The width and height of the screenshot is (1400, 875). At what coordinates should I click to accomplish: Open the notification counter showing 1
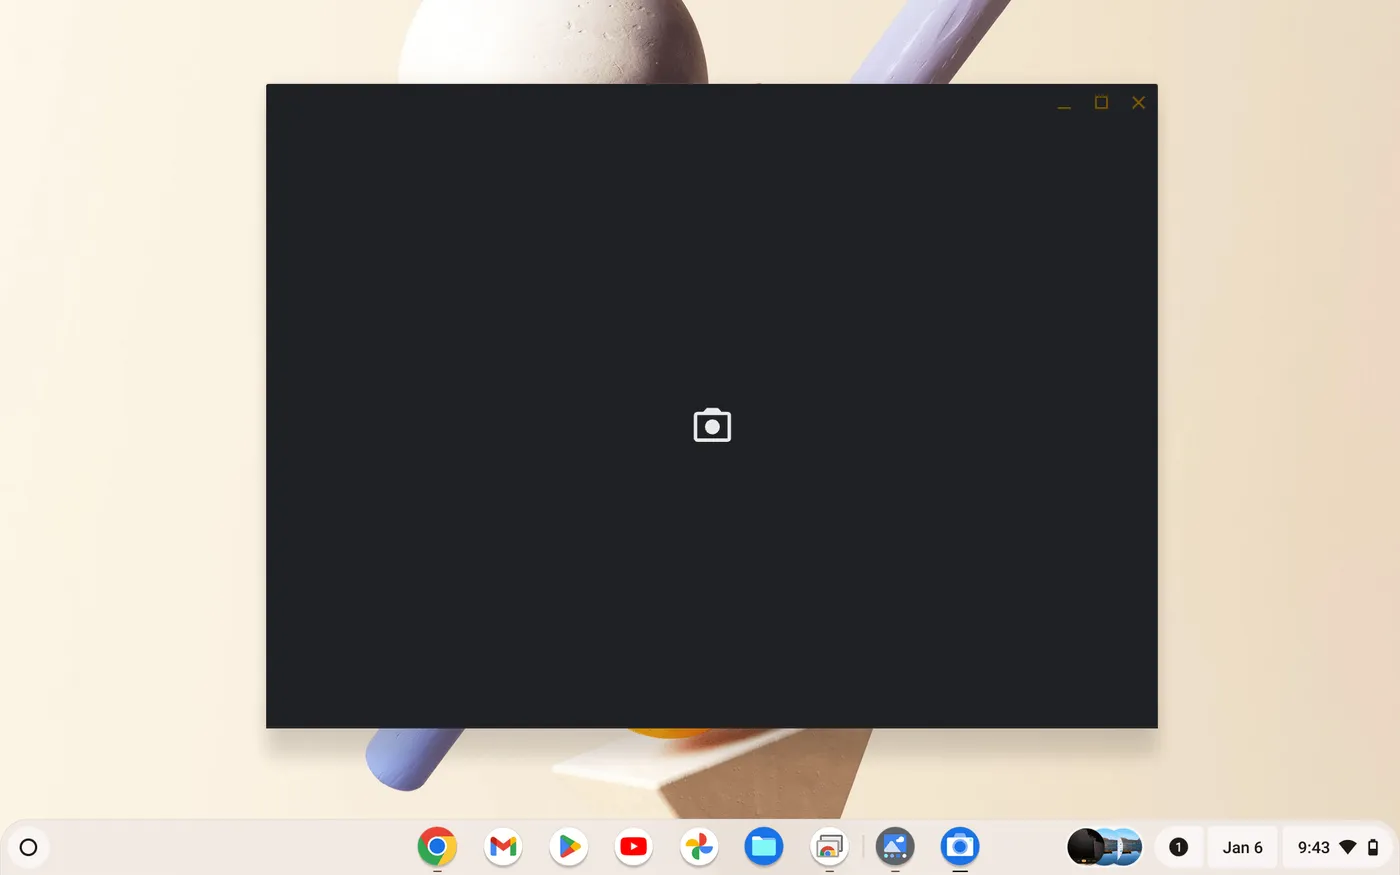1178,847
